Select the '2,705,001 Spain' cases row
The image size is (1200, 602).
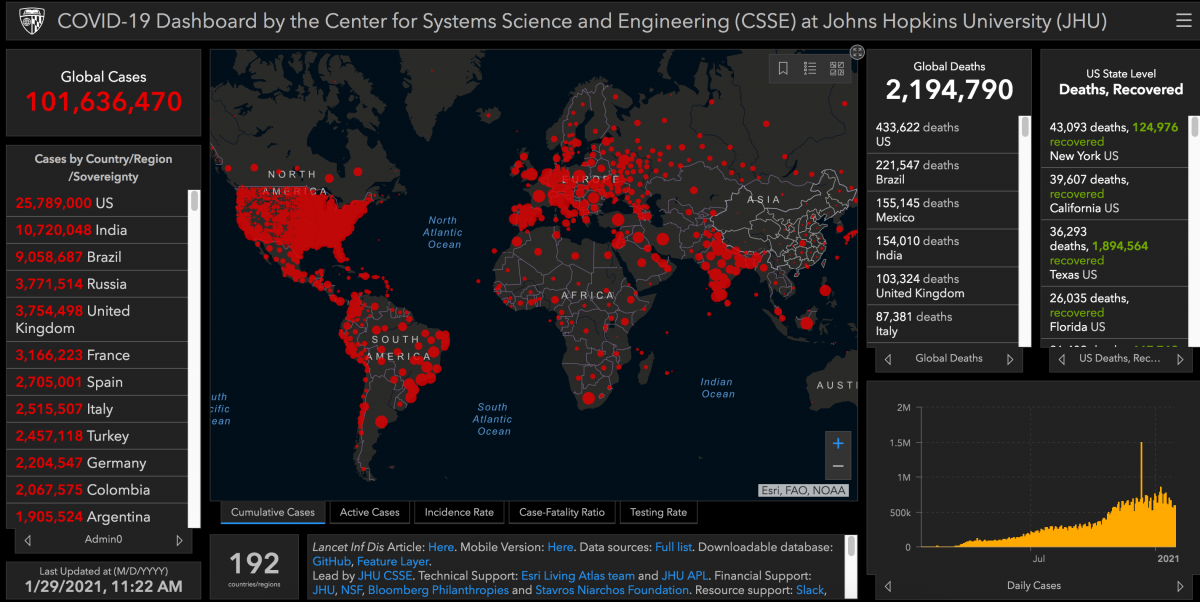point(98,382)
